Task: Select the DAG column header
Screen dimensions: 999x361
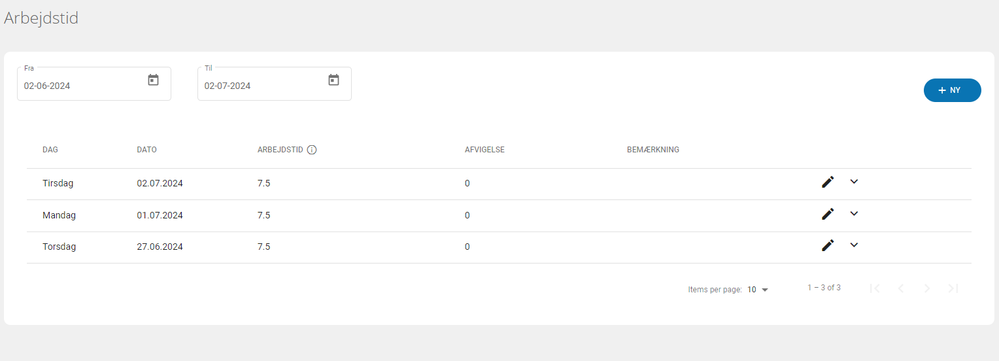Action: [51, 150]
